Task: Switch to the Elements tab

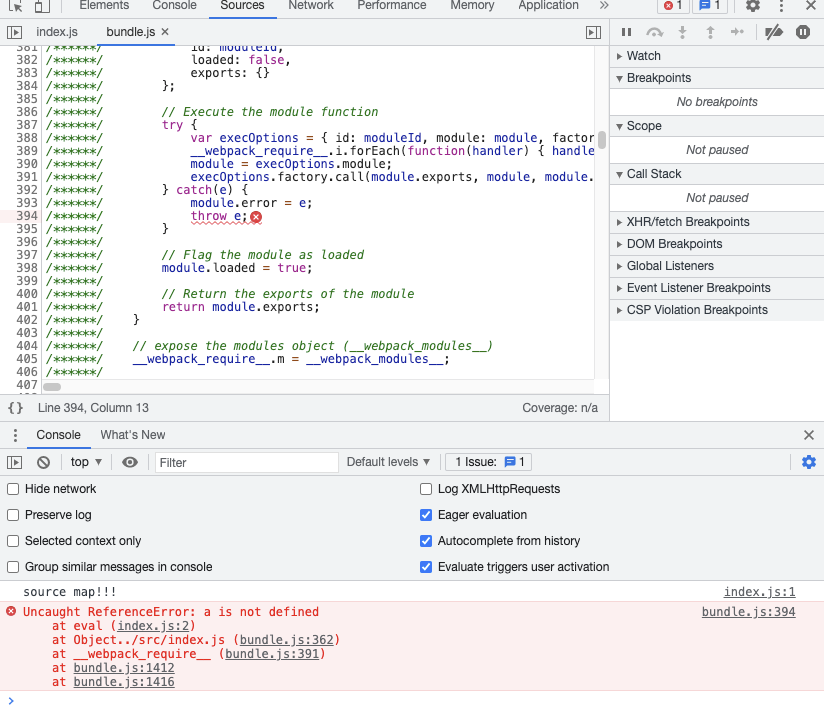Action: pyautogui.click(x=104, y=6)
